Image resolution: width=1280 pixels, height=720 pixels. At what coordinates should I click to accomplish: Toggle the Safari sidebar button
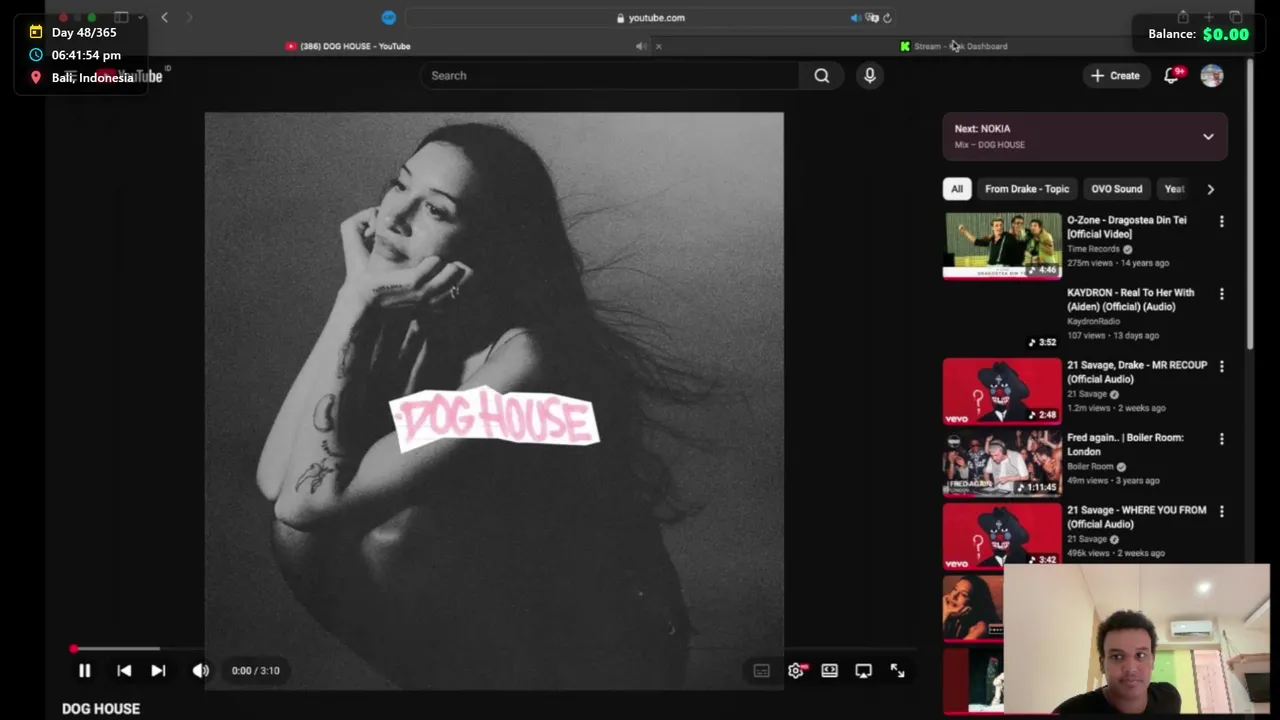pos(121,17)
